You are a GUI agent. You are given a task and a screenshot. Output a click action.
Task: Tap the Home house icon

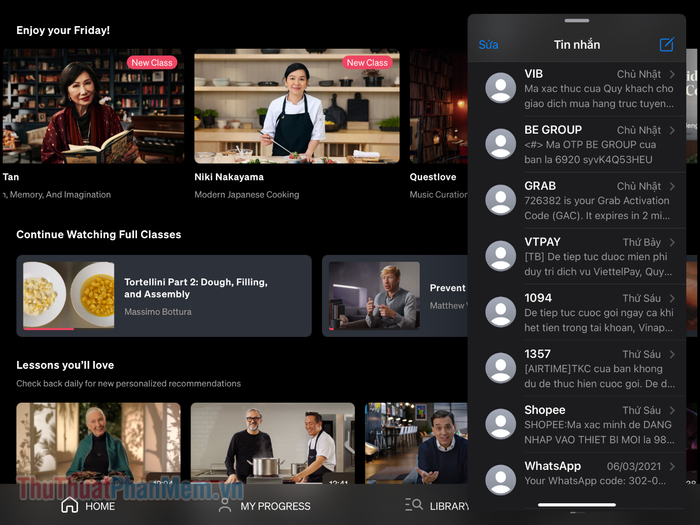pyautogui.click(x=69, y=505)
